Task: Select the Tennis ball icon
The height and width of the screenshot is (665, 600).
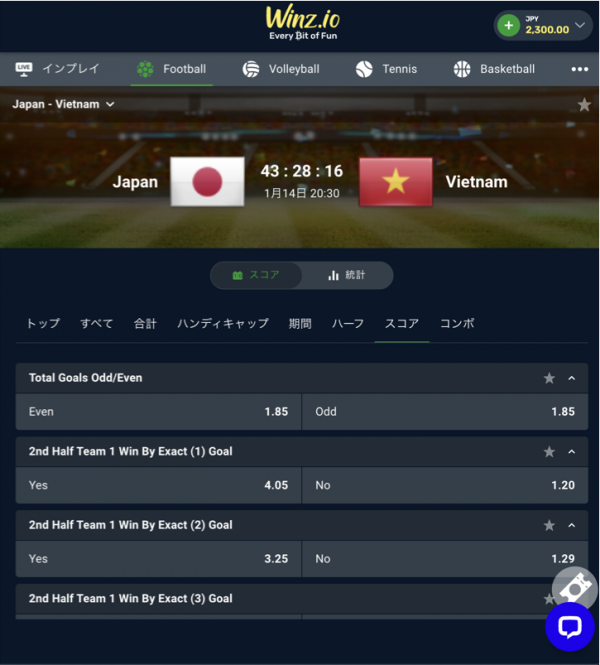Action: click(364, 69)
